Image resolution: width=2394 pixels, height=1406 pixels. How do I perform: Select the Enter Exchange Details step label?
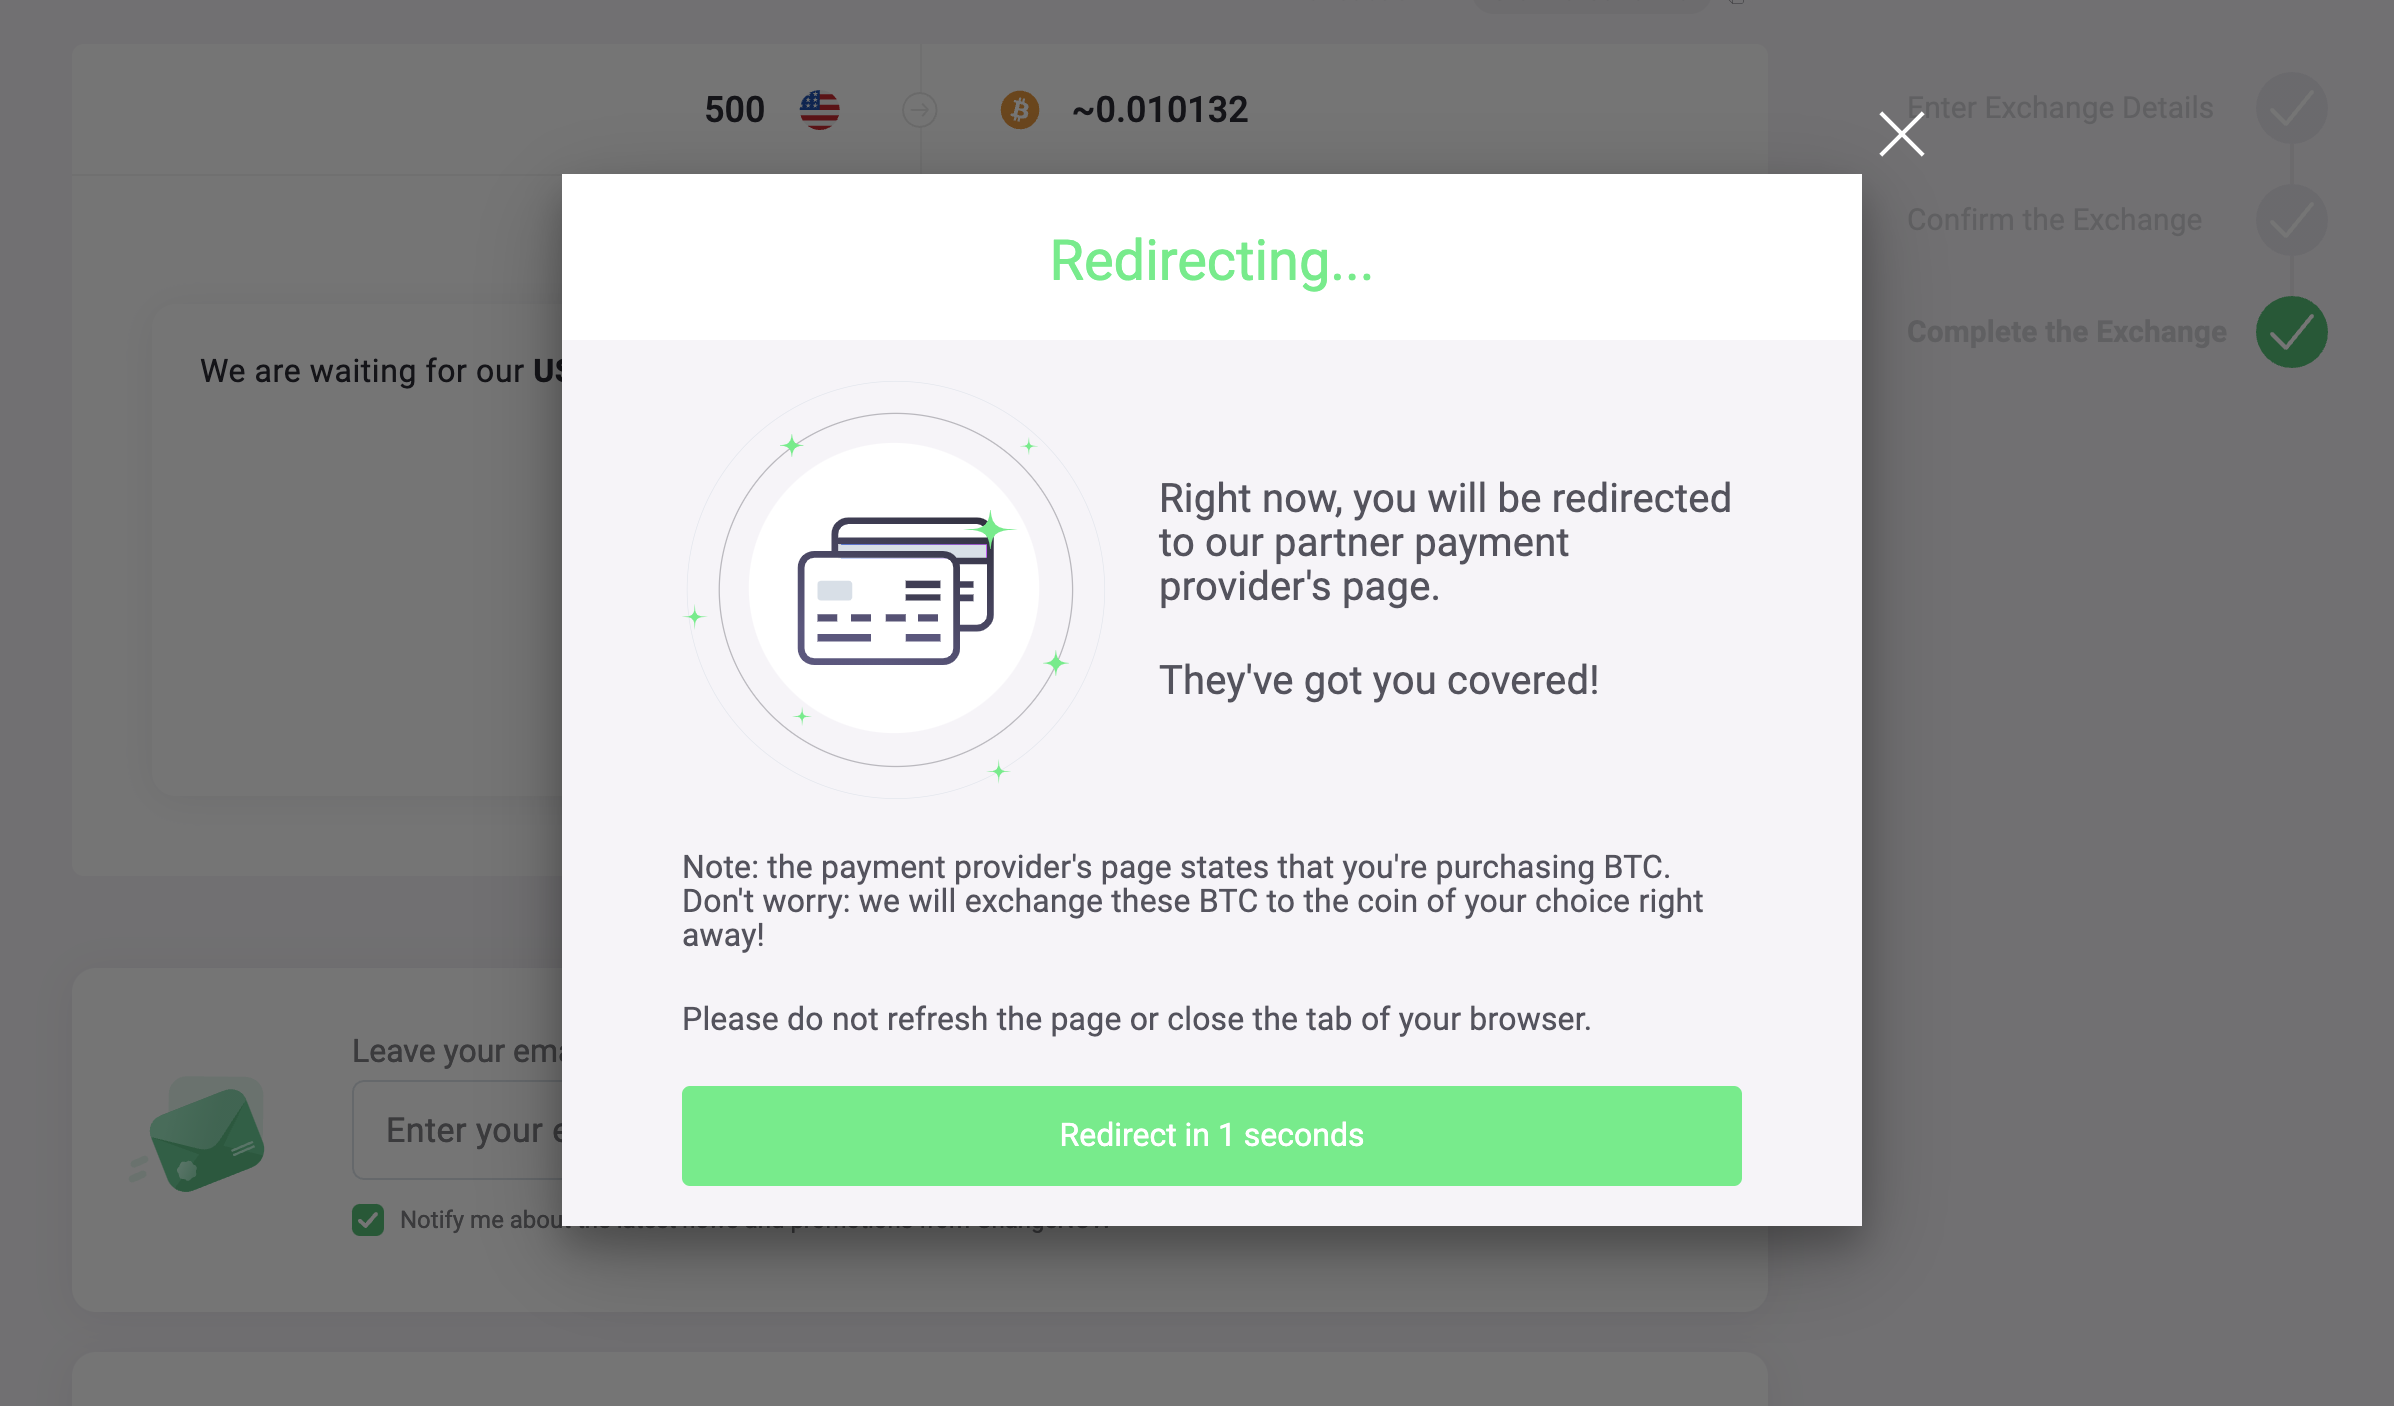pos(2060,108)
